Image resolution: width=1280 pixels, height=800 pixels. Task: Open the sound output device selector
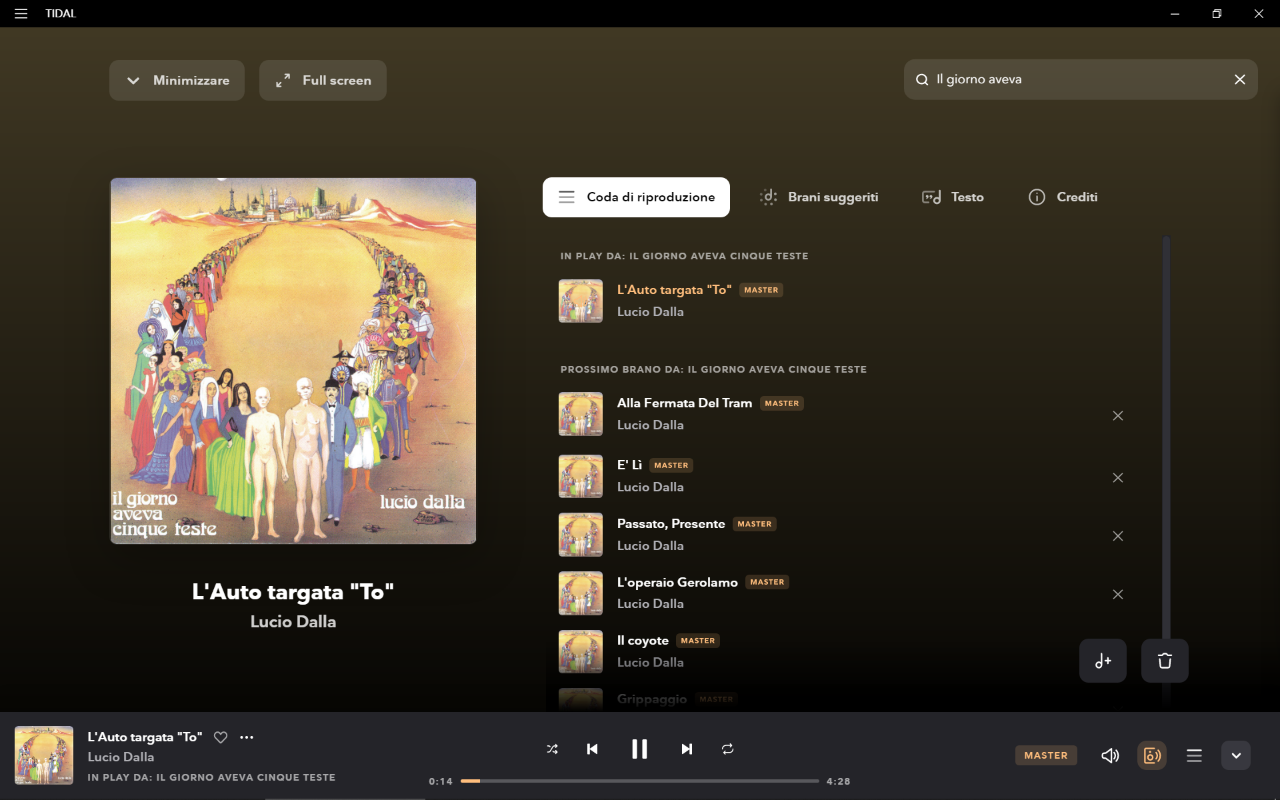click(1152, 756)
